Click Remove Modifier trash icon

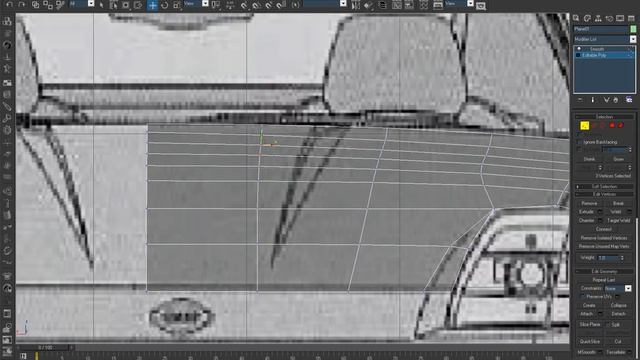[616, 100]
